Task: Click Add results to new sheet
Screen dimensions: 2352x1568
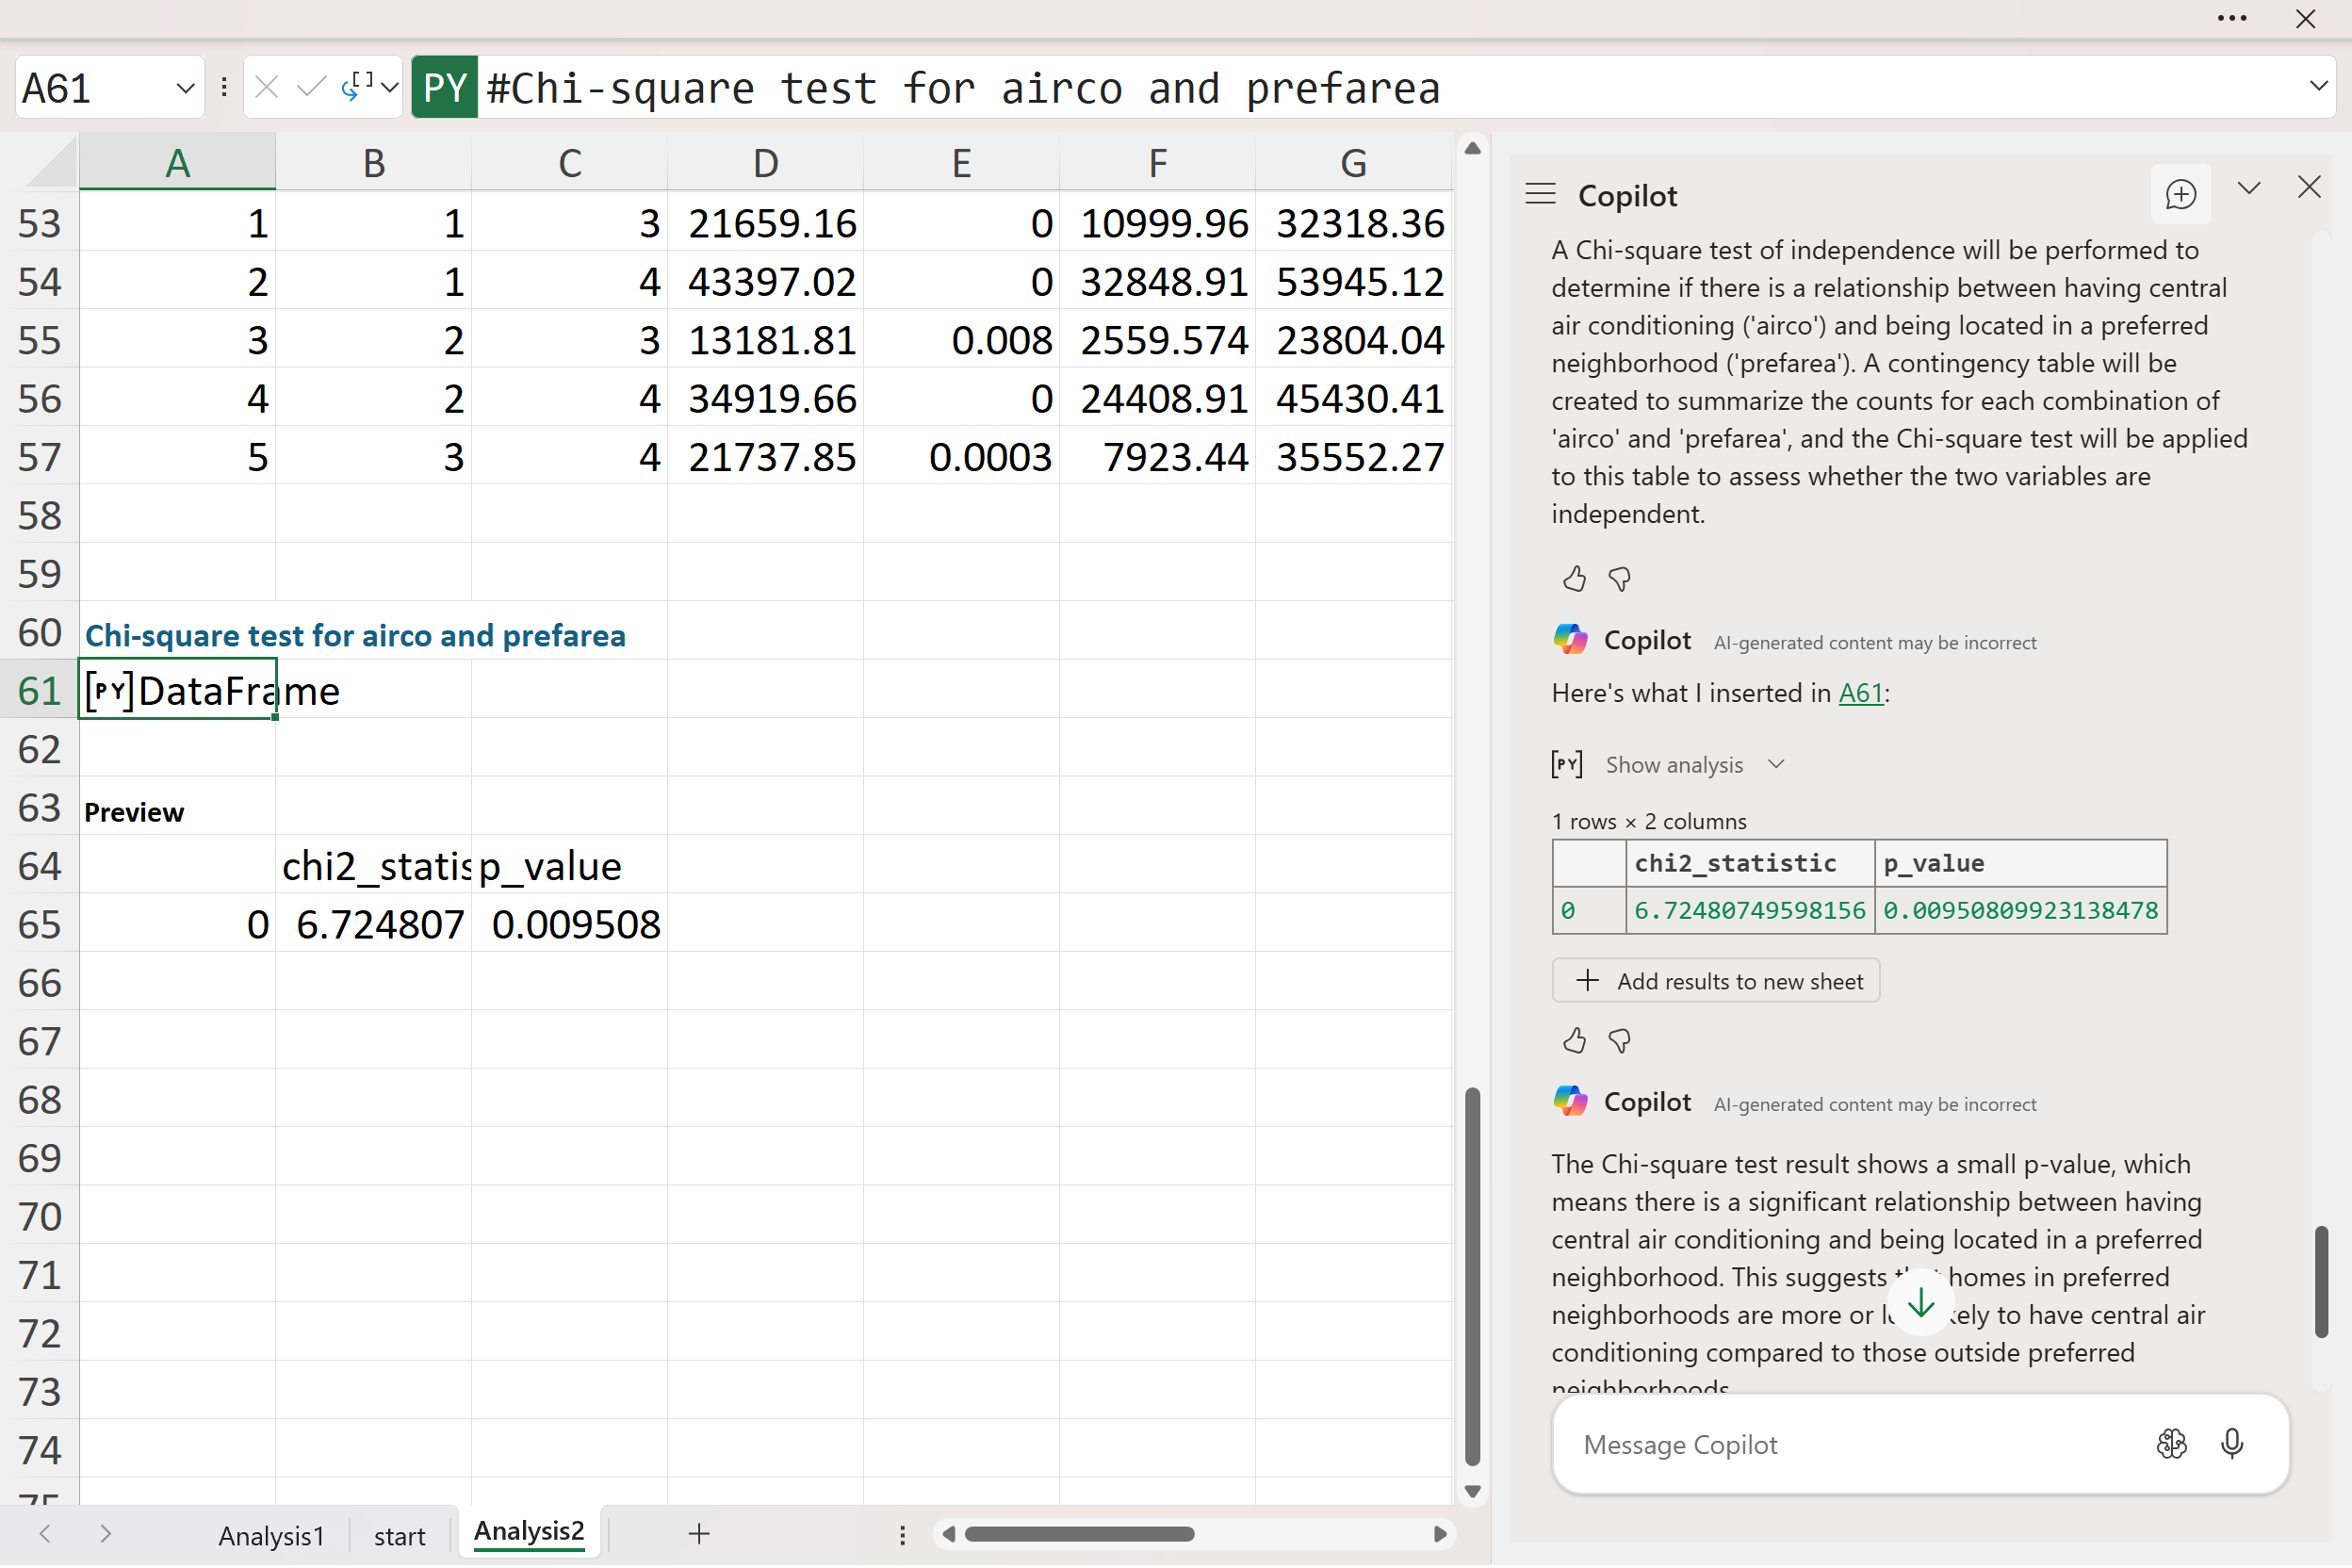Action: tap(1715, 981)
